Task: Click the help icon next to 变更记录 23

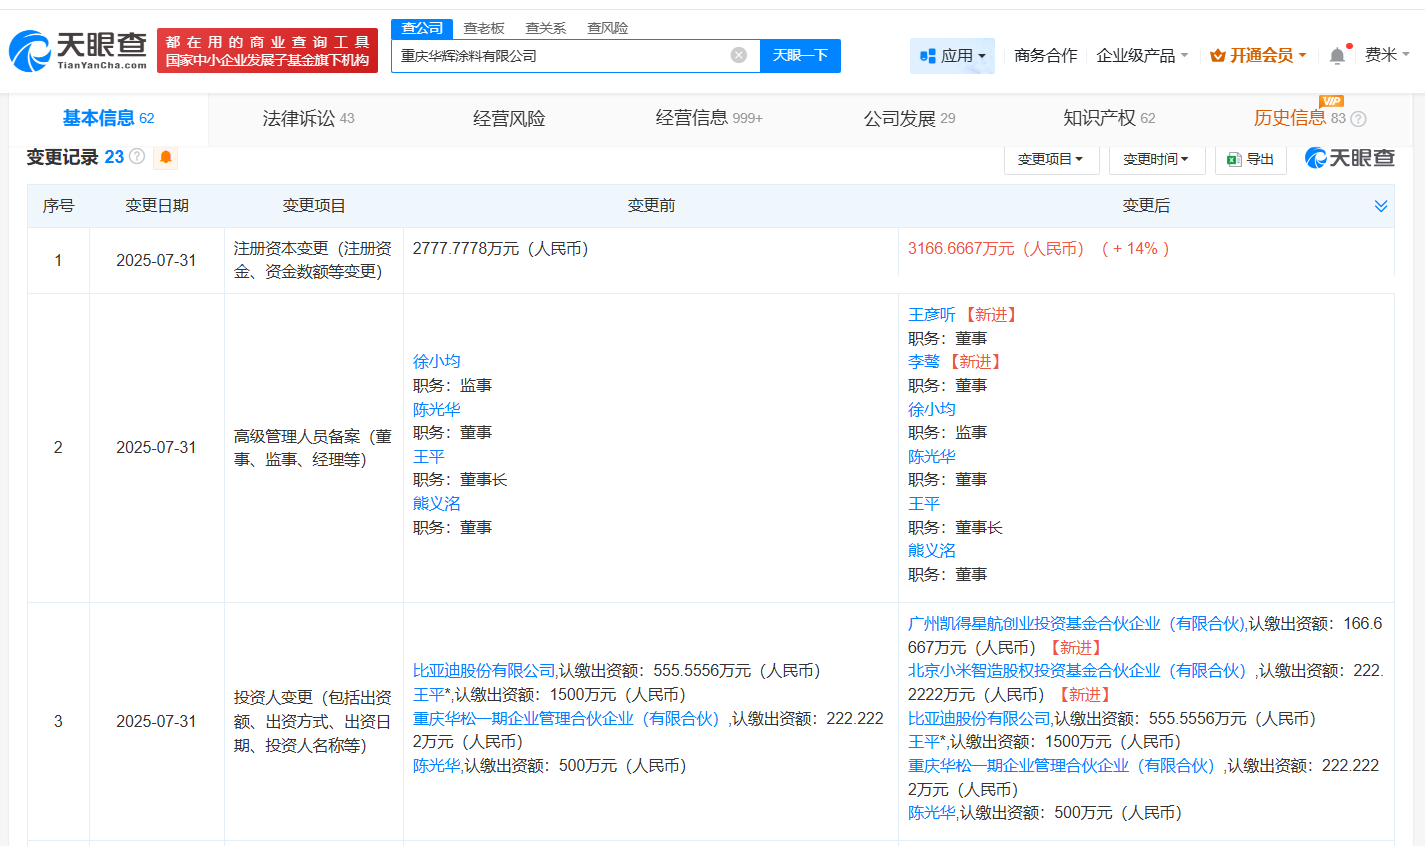Action: click(x=137, y=157)
